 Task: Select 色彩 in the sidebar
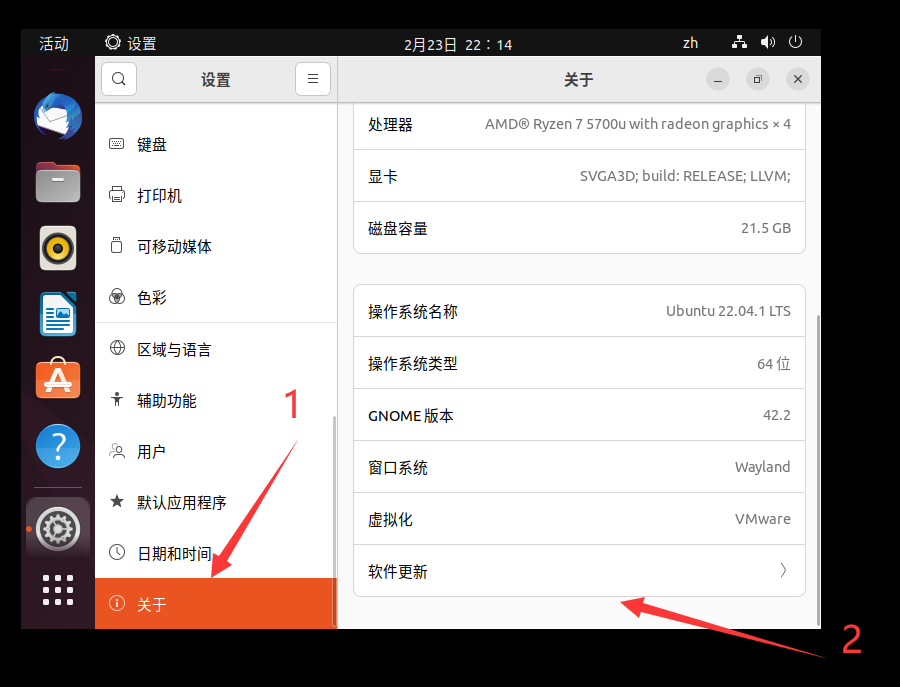(x=216, y=297)
